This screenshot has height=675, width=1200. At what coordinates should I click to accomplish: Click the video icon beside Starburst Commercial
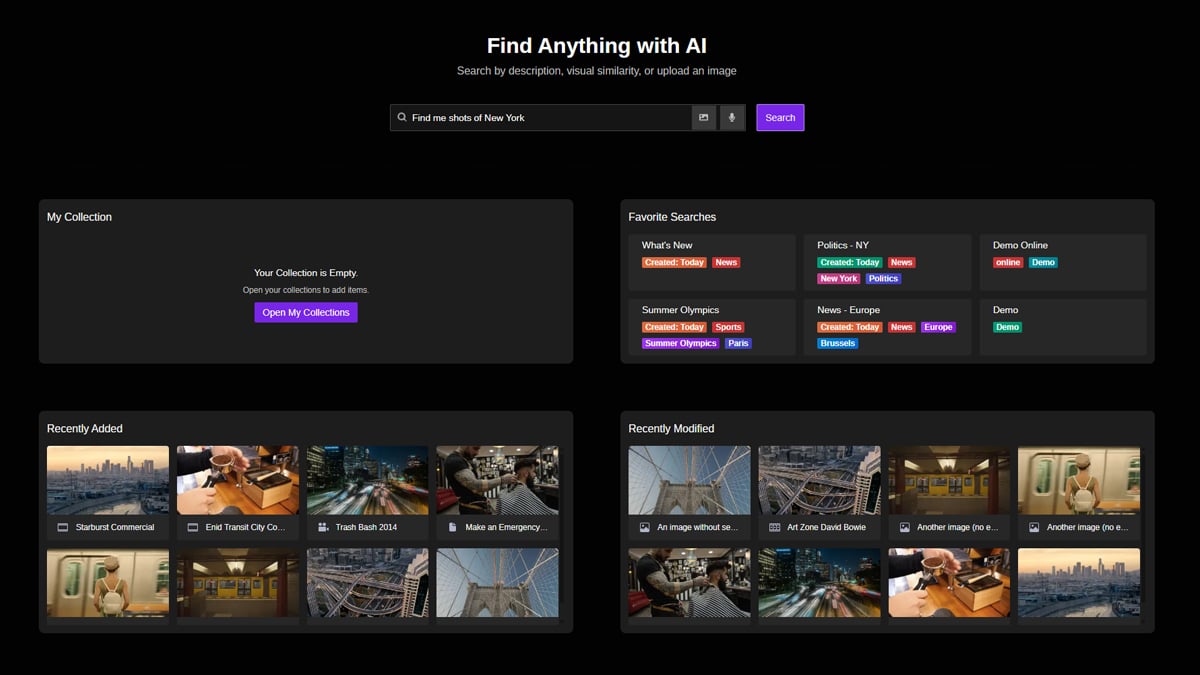[62, 527]
